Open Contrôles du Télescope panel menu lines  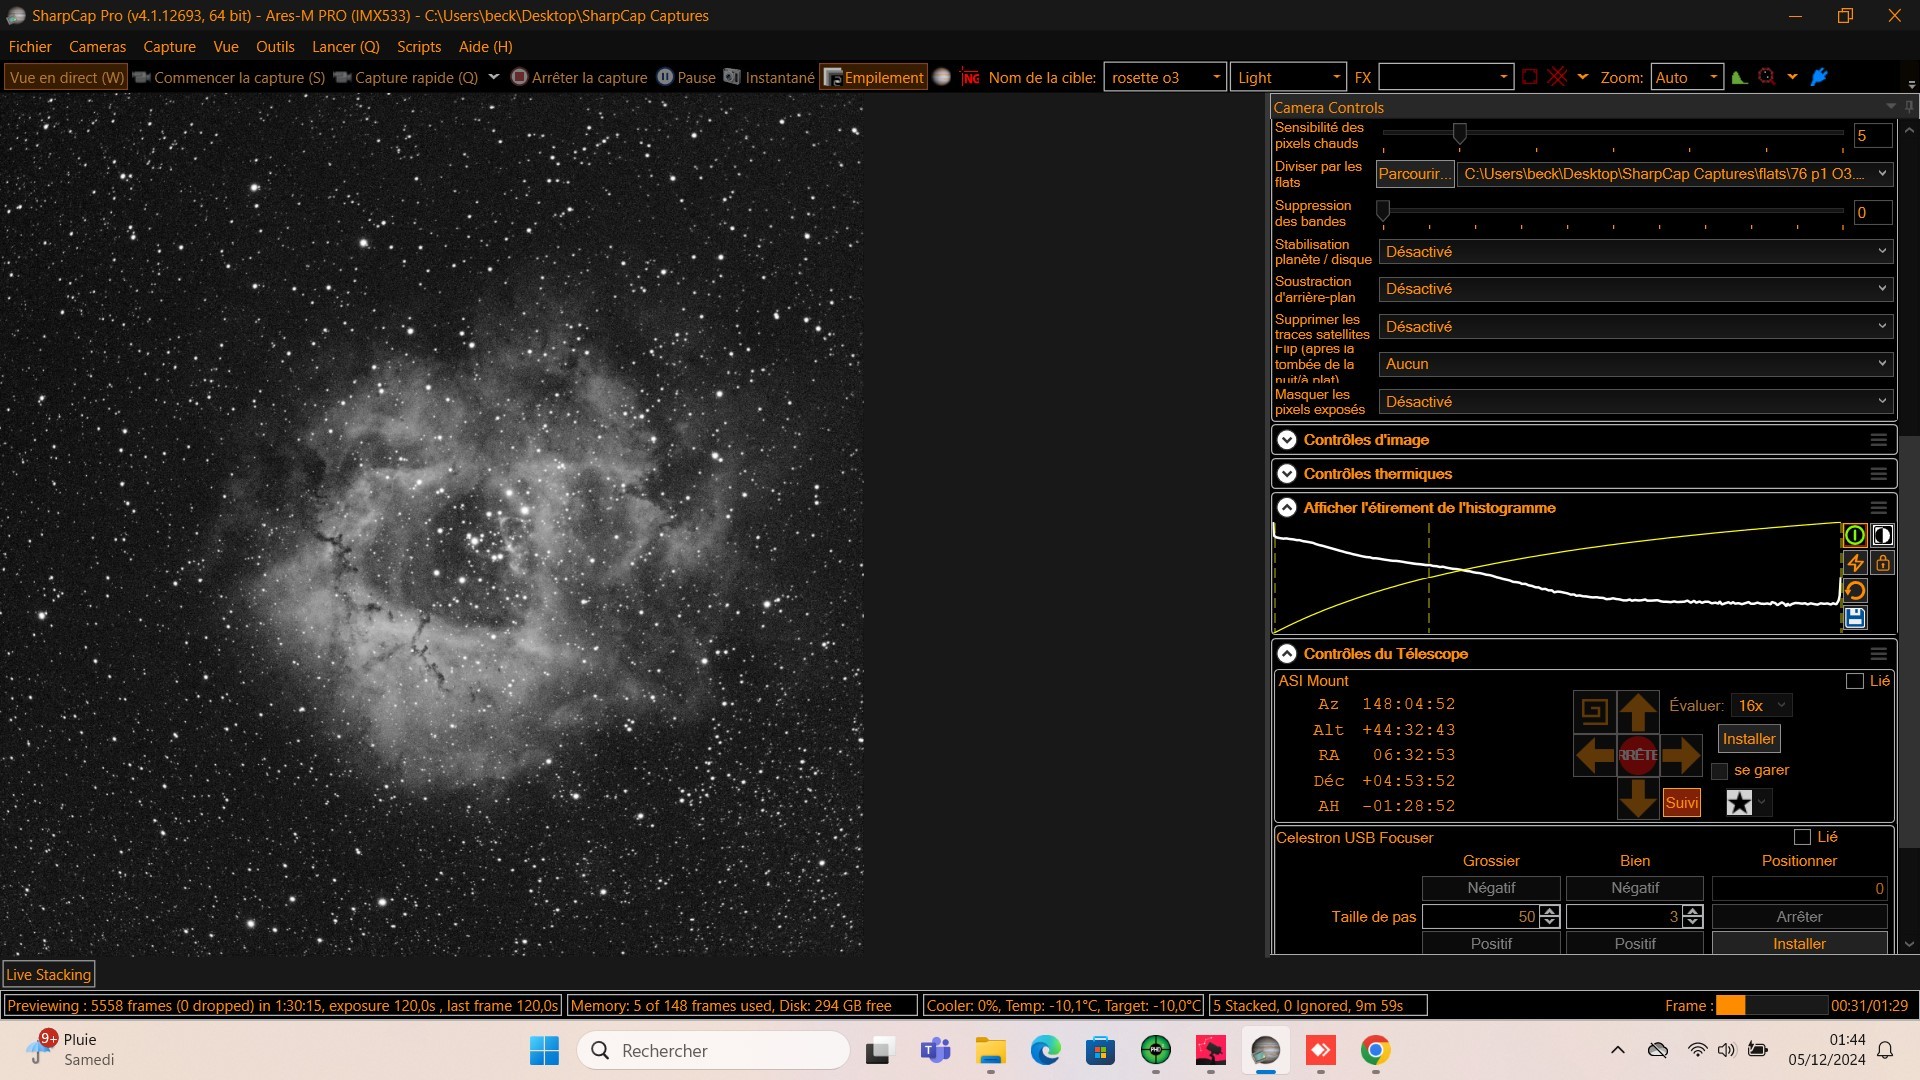1878,654
